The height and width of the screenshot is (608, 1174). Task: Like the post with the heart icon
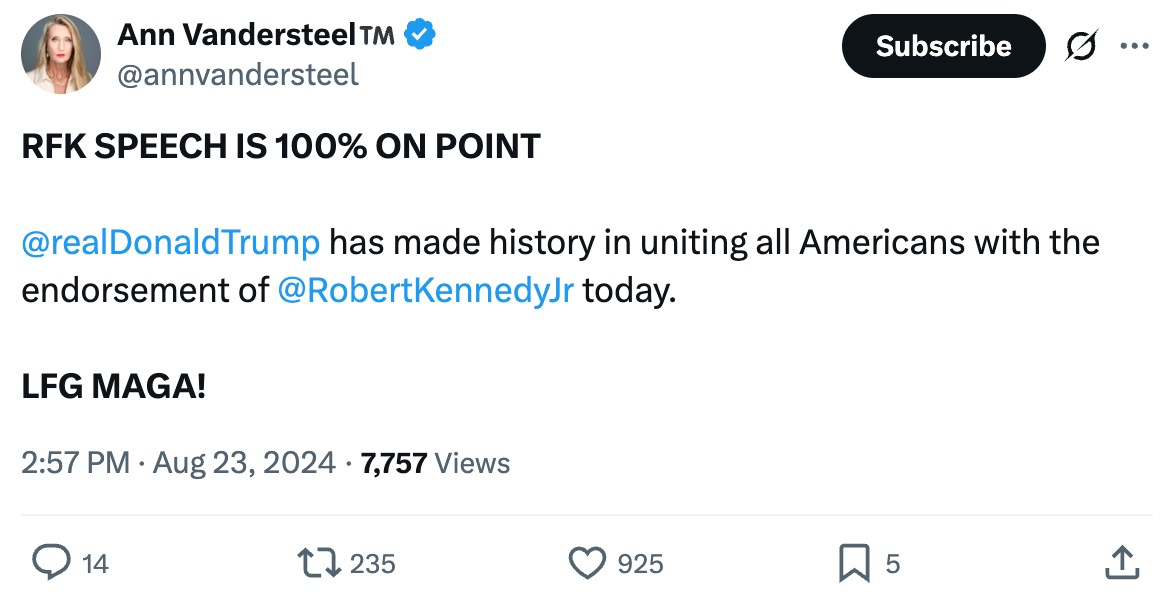pyautogui.click(x=587, y=563)
